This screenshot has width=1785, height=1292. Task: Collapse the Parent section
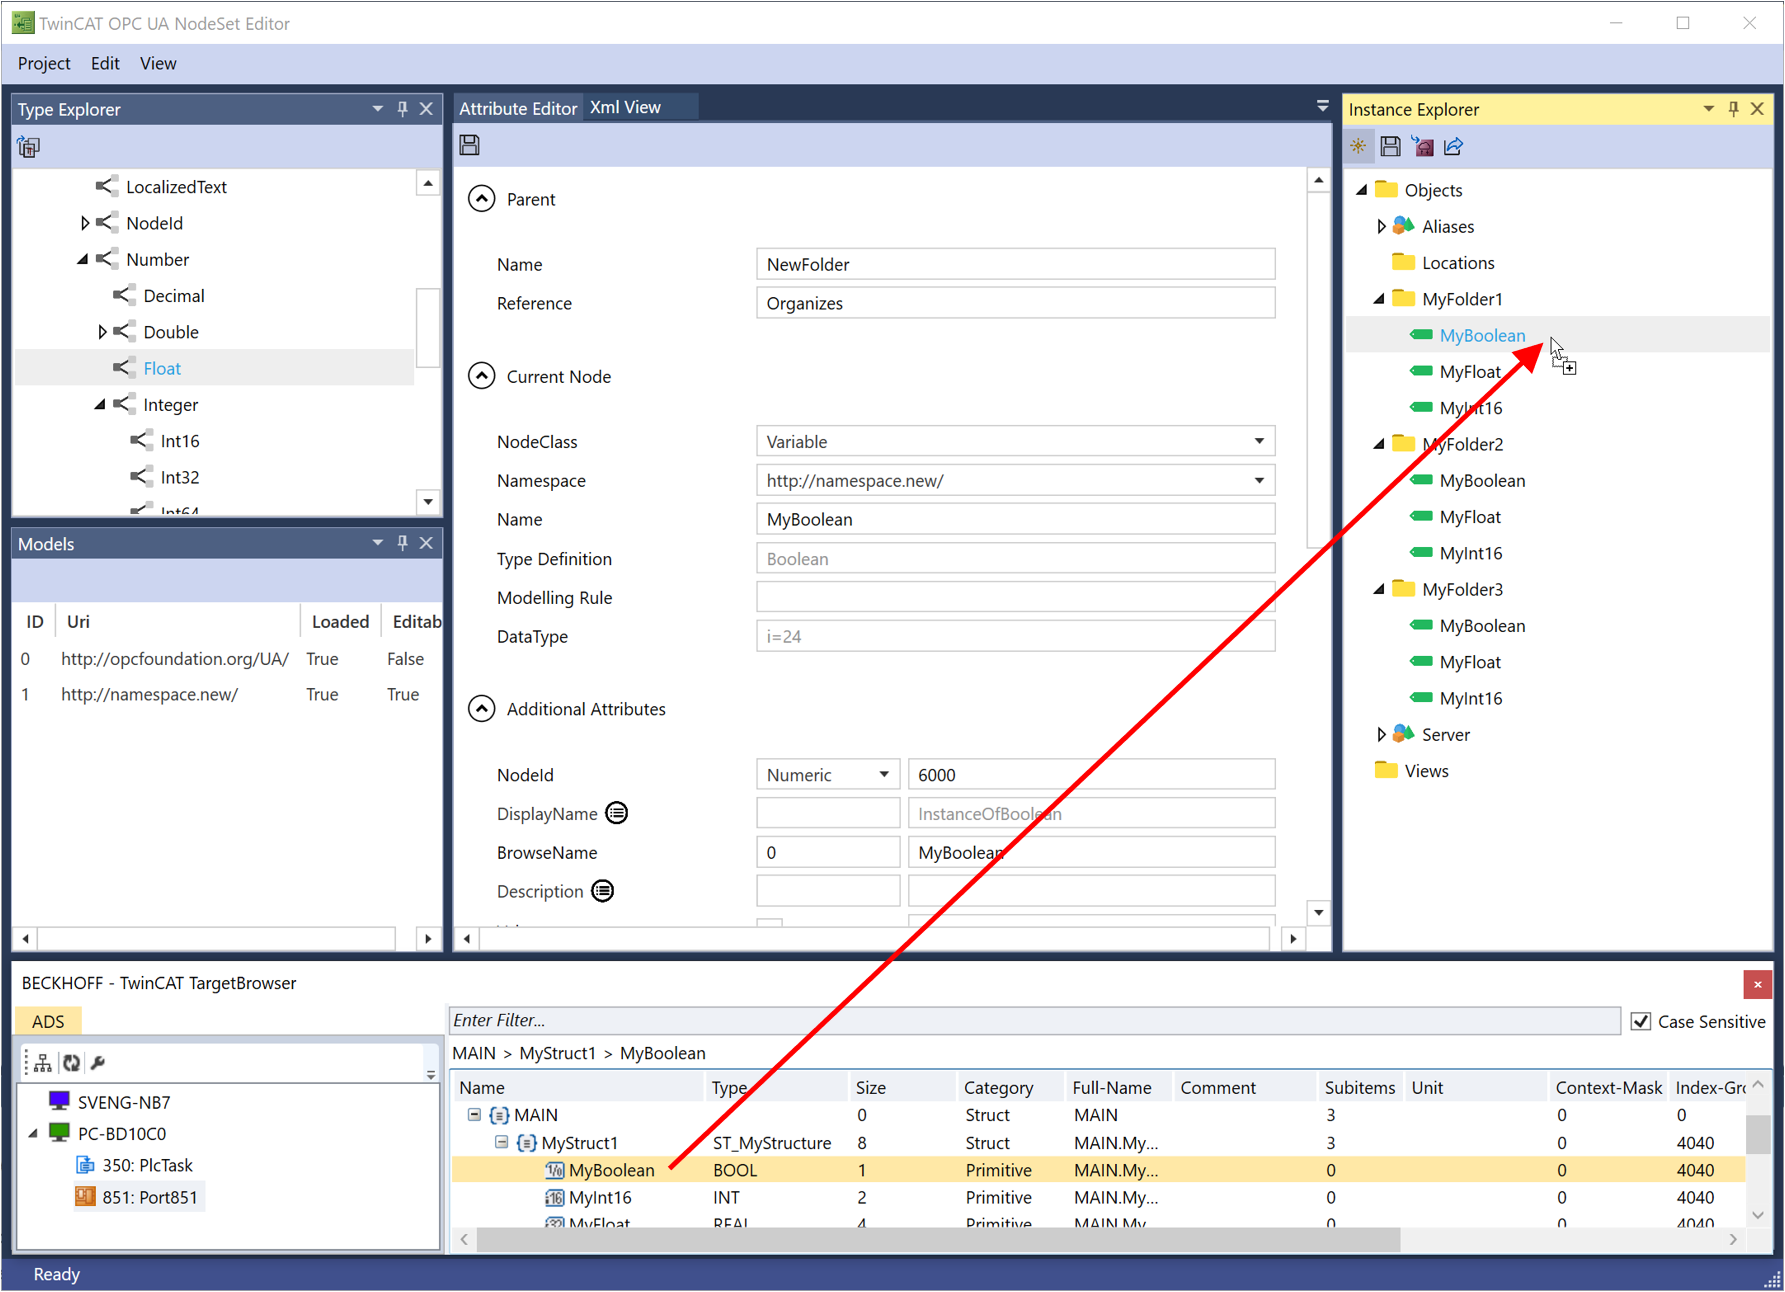[x=482, y=199]
